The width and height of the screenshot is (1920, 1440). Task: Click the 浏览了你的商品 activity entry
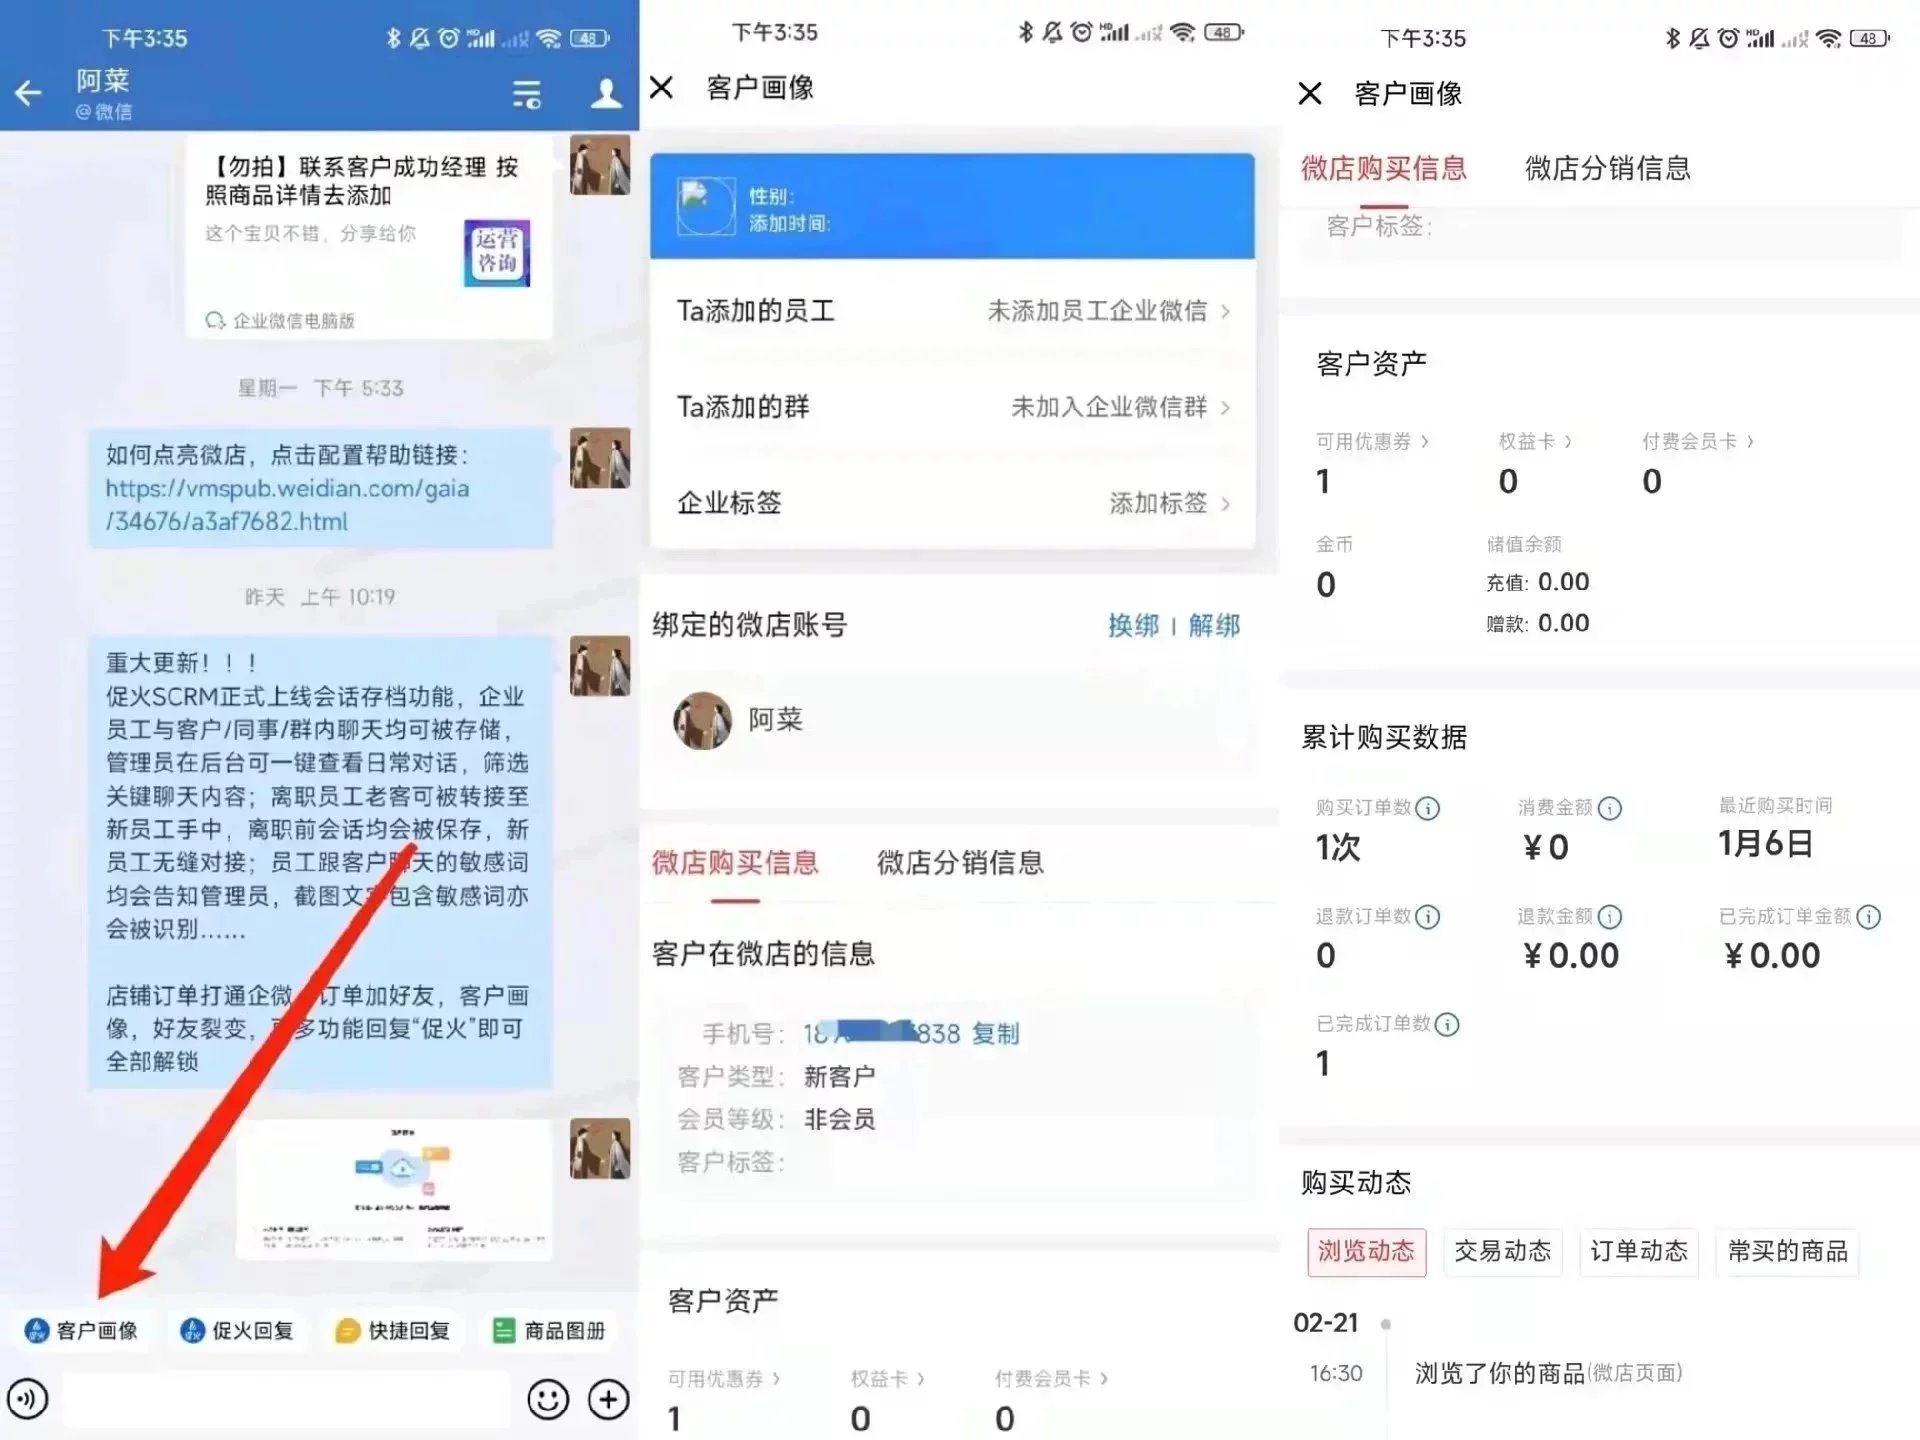[x=1548, y=1374]
